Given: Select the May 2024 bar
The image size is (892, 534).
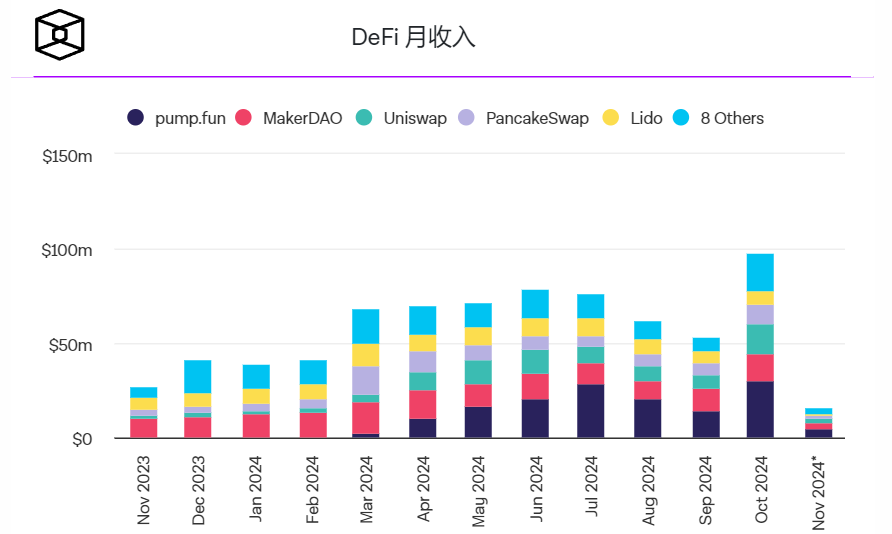Looking at the screenshot, I should [x=478, y=370].
